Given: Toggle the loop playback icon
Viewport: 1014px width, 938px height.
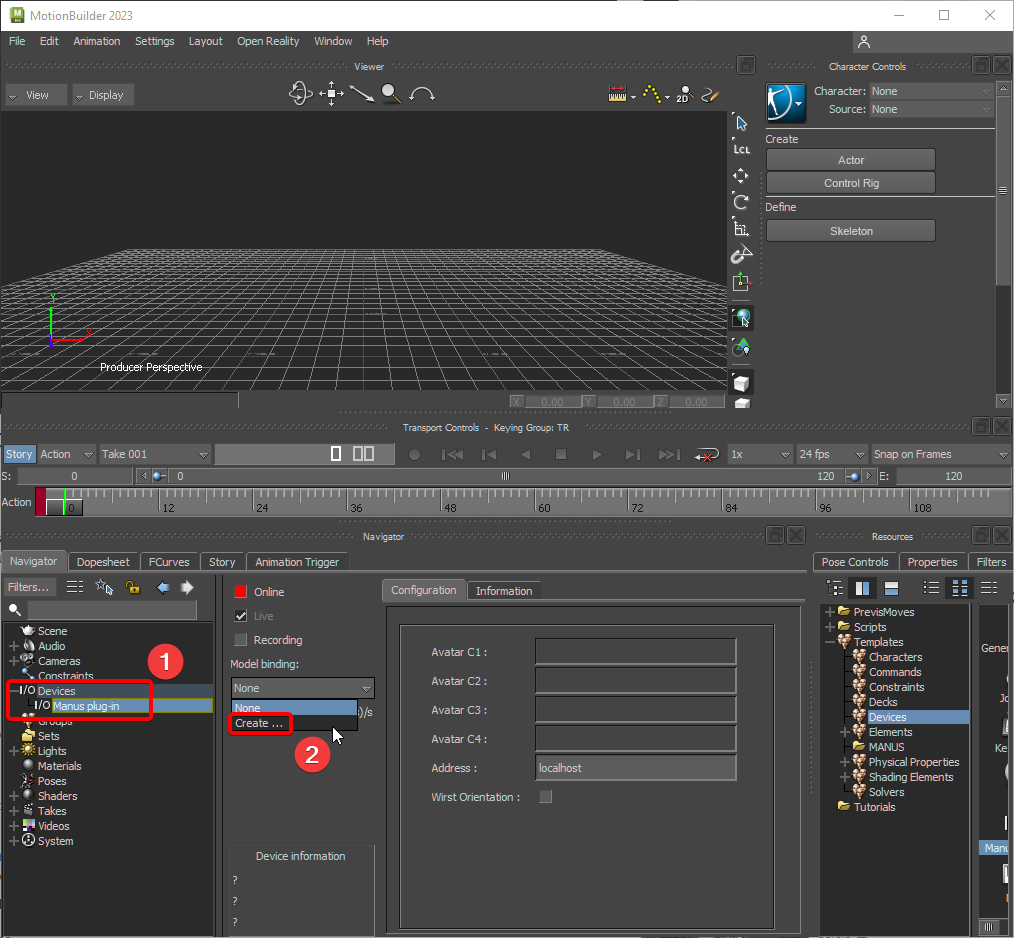Looking at the screenshot, I should [x=708, y=454].
